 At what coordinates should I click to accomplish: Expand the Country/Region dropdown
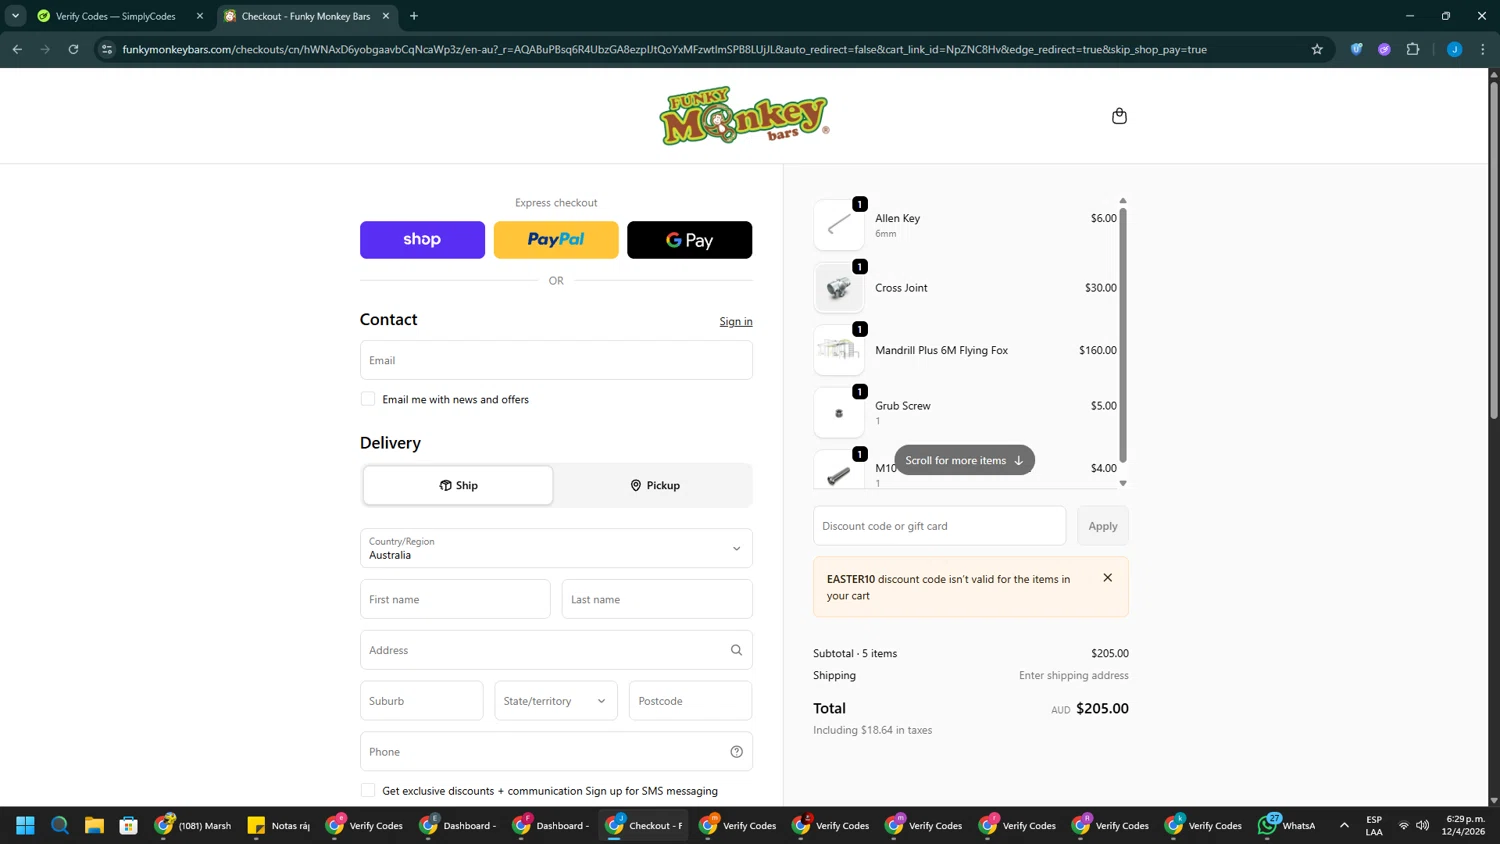click(556, 548)
